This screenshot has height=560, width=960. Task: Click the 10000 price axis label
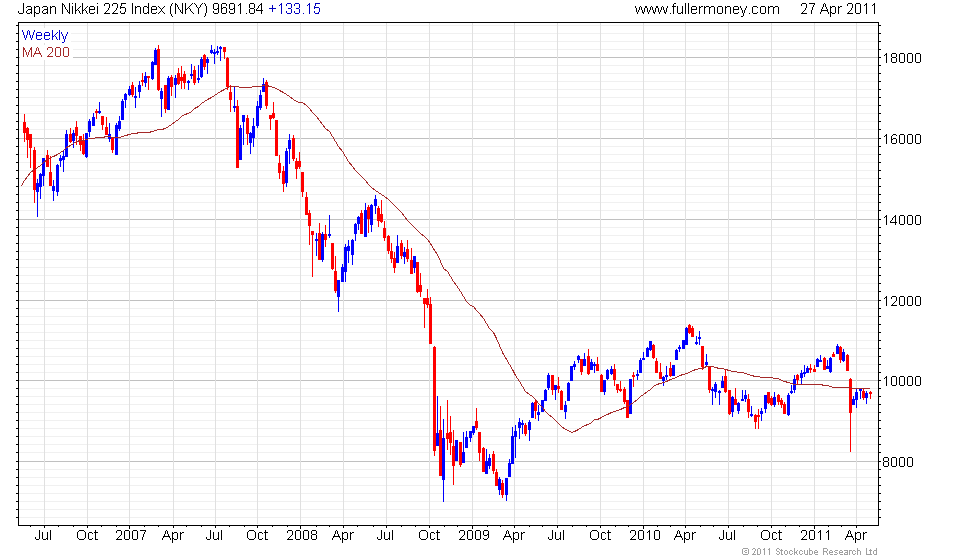[901, 381]
